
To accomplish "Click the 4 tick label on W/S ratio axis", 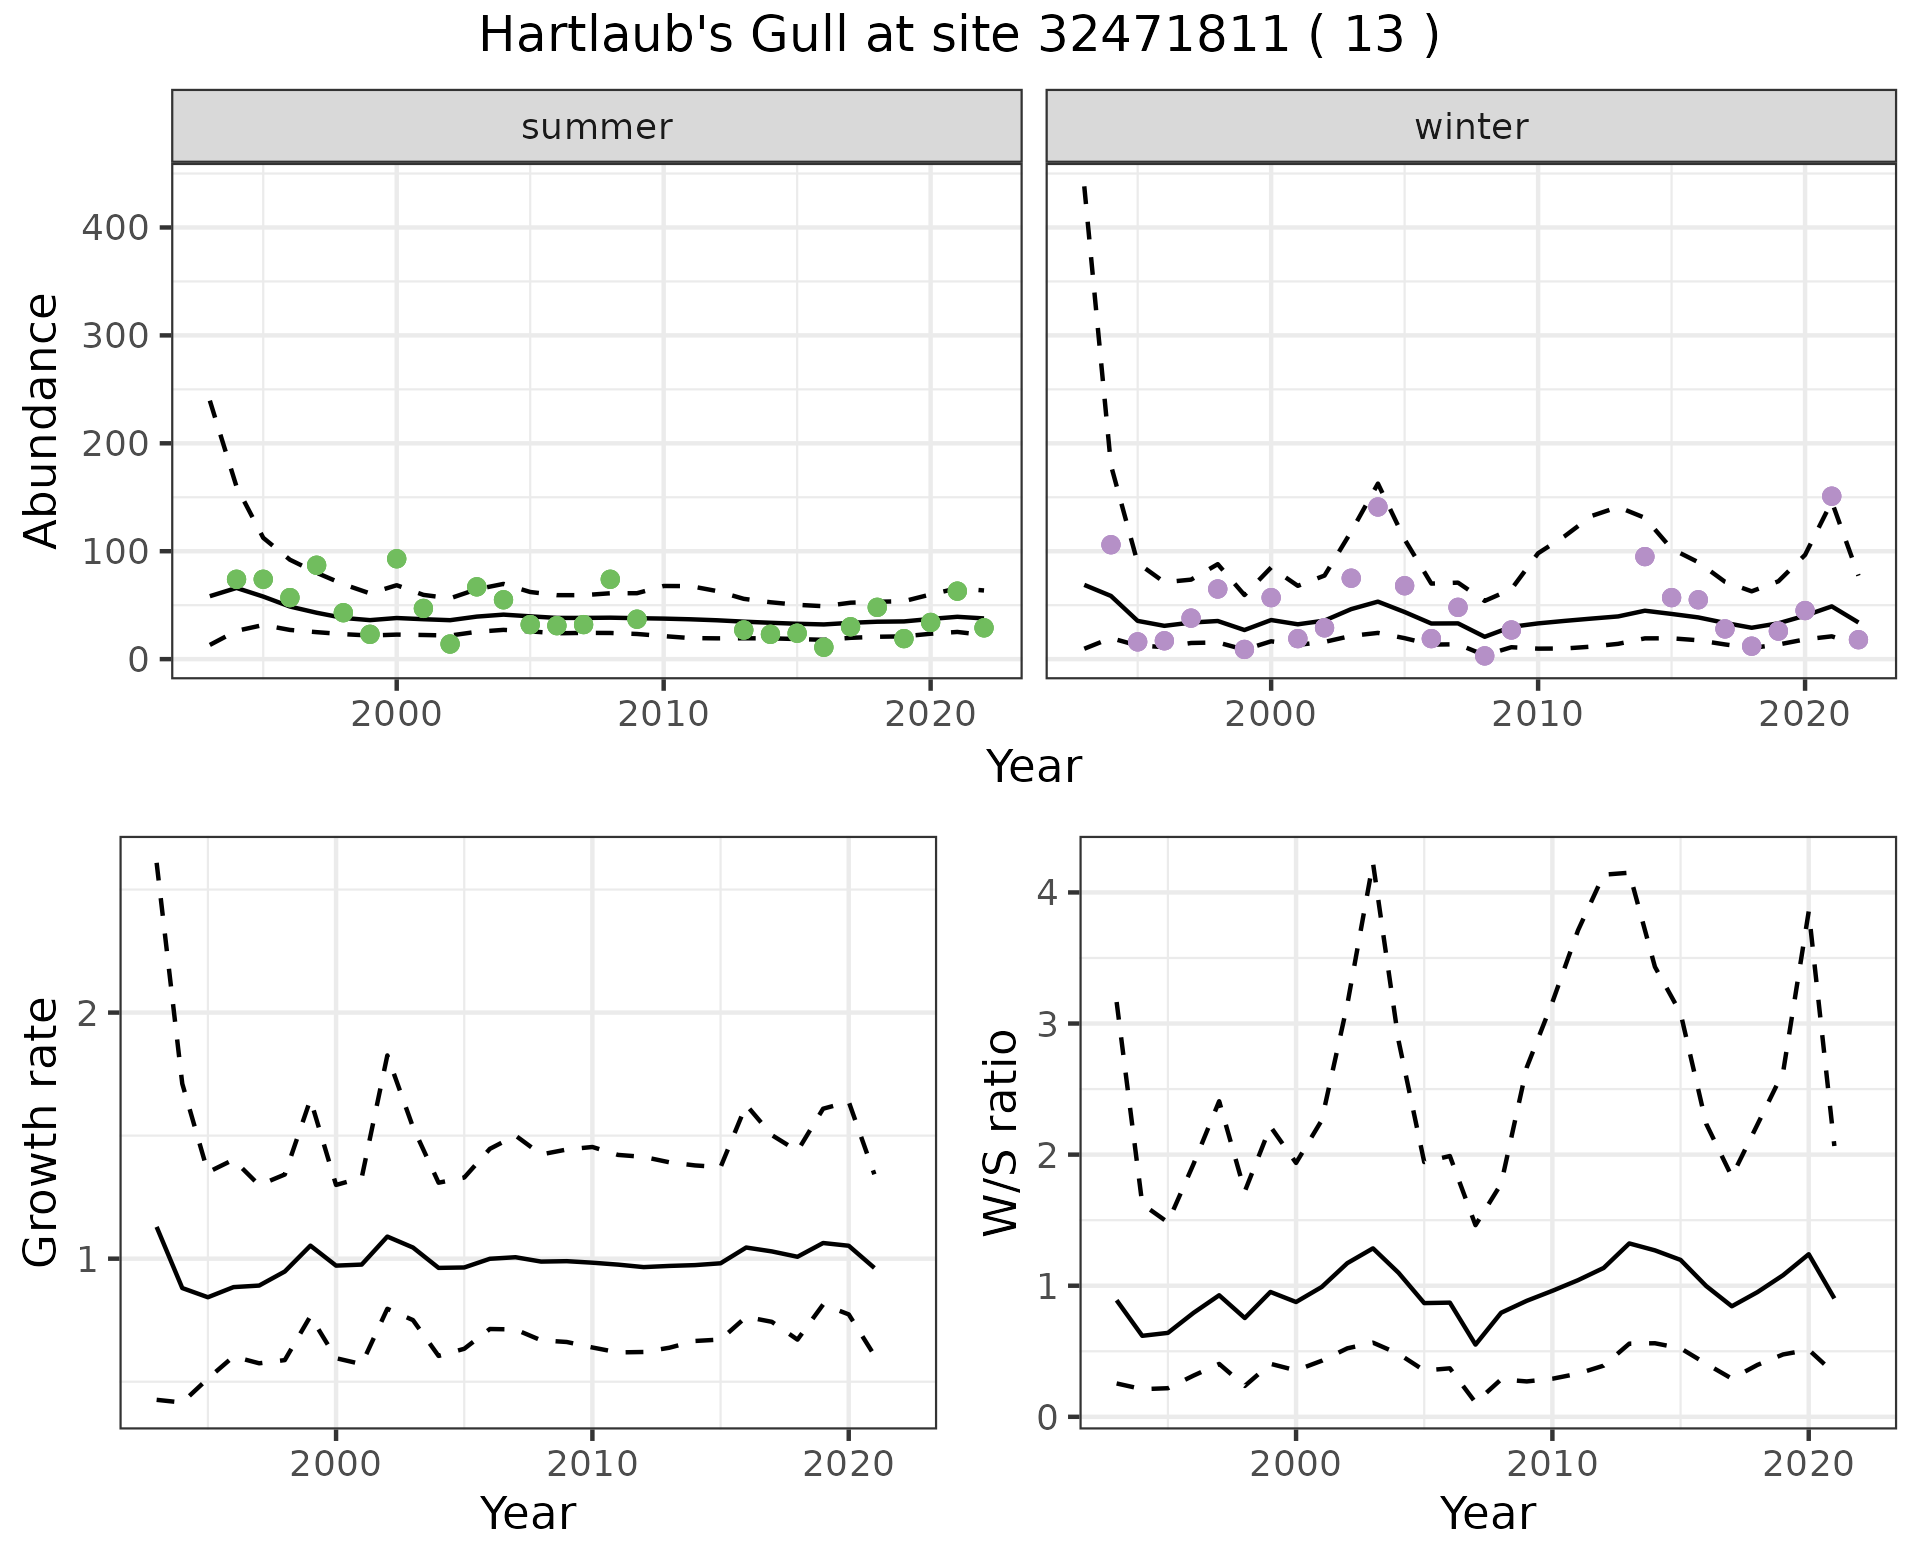I will 1046,892.
